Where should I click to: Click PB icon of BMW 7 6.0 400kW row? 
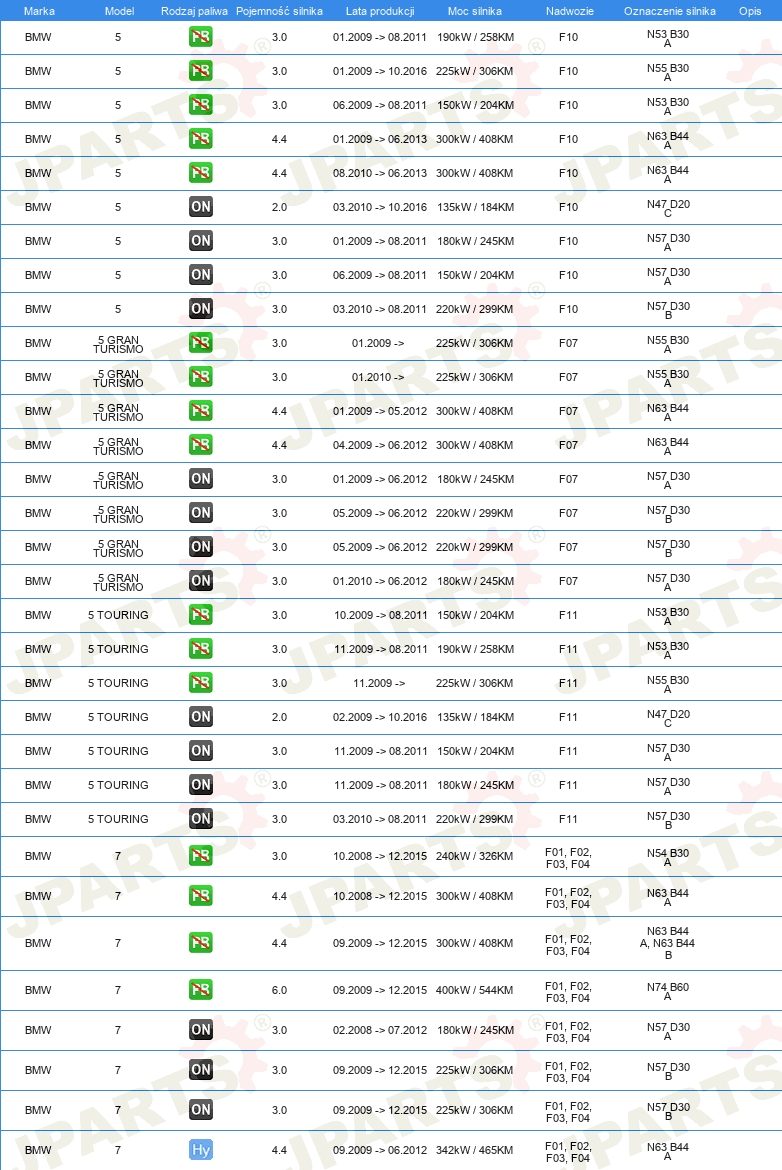coord(201,990)
